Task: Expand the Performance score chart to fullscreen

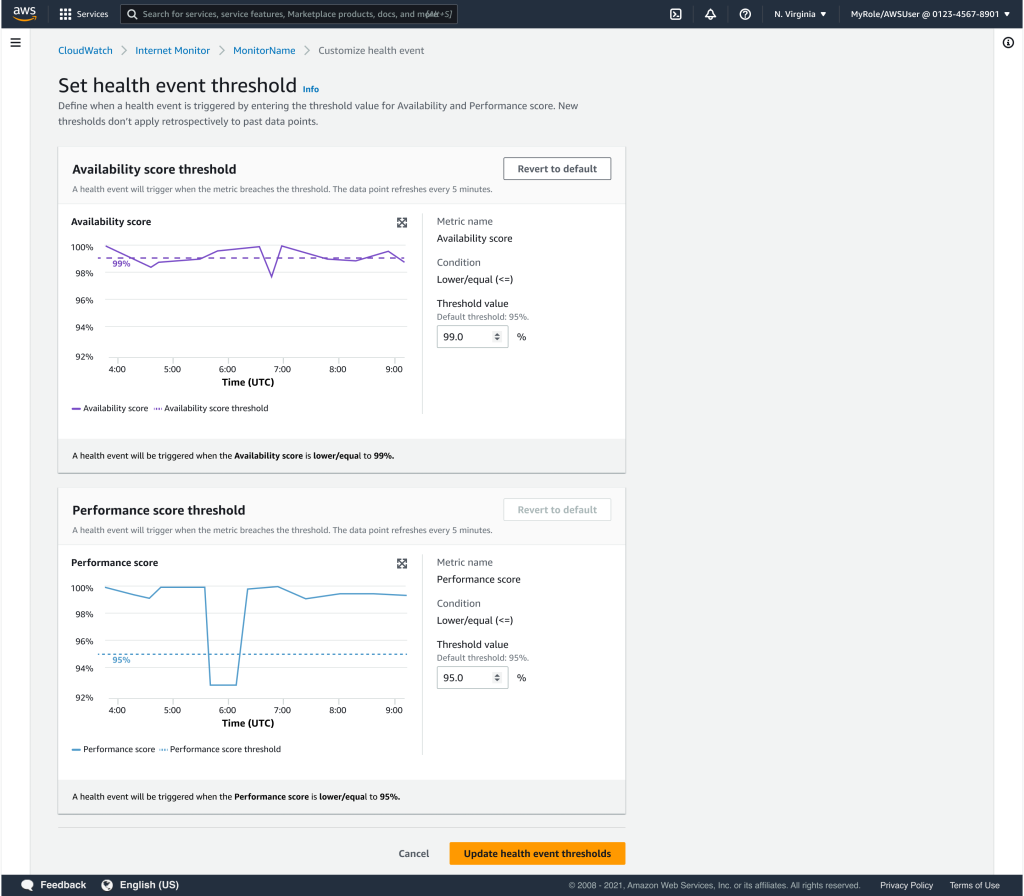Action: [402, 563]
